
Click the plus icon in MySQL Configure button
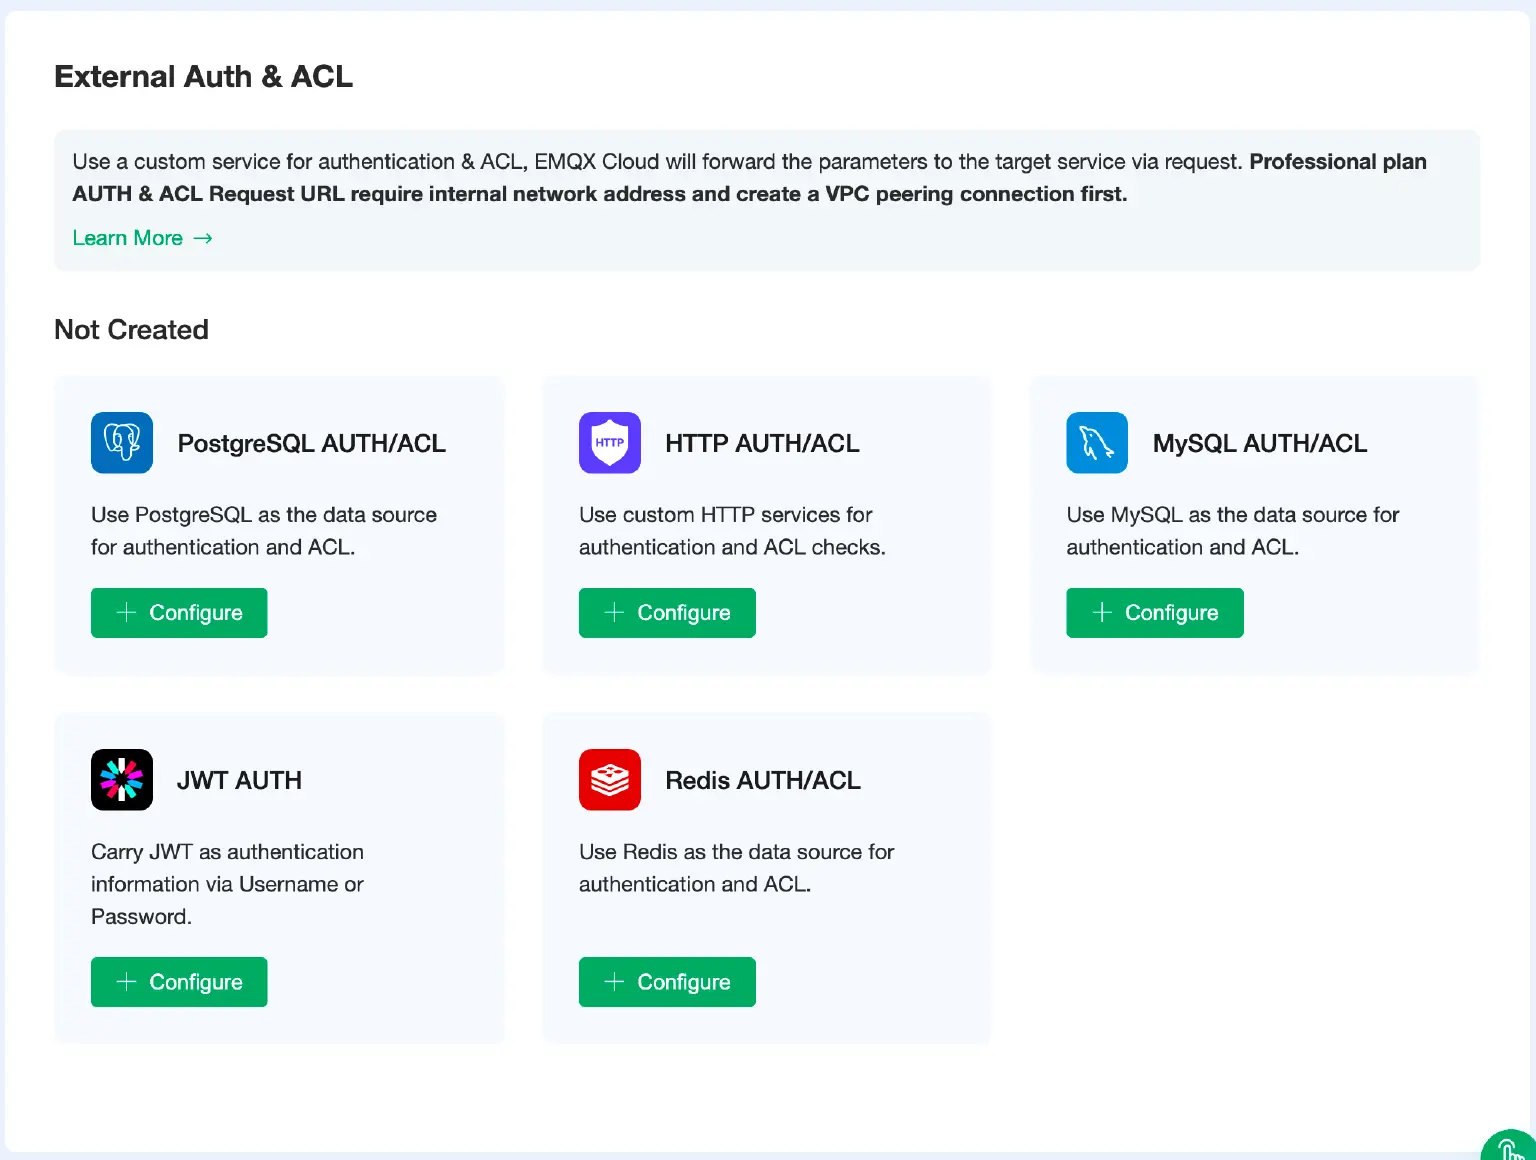1102,612
